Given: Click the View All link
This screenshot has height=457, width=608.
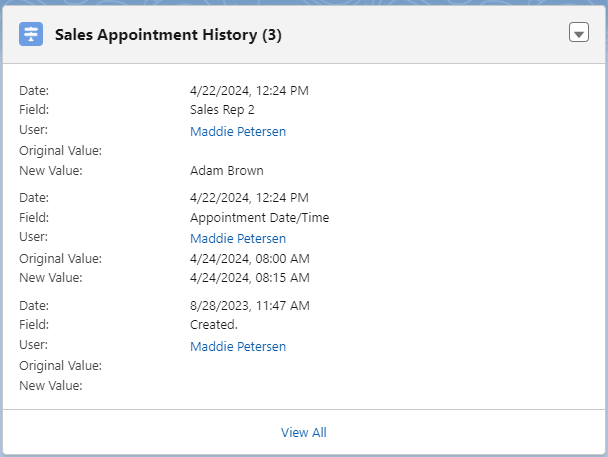Looking at the screenshot, I should [304, 432].
